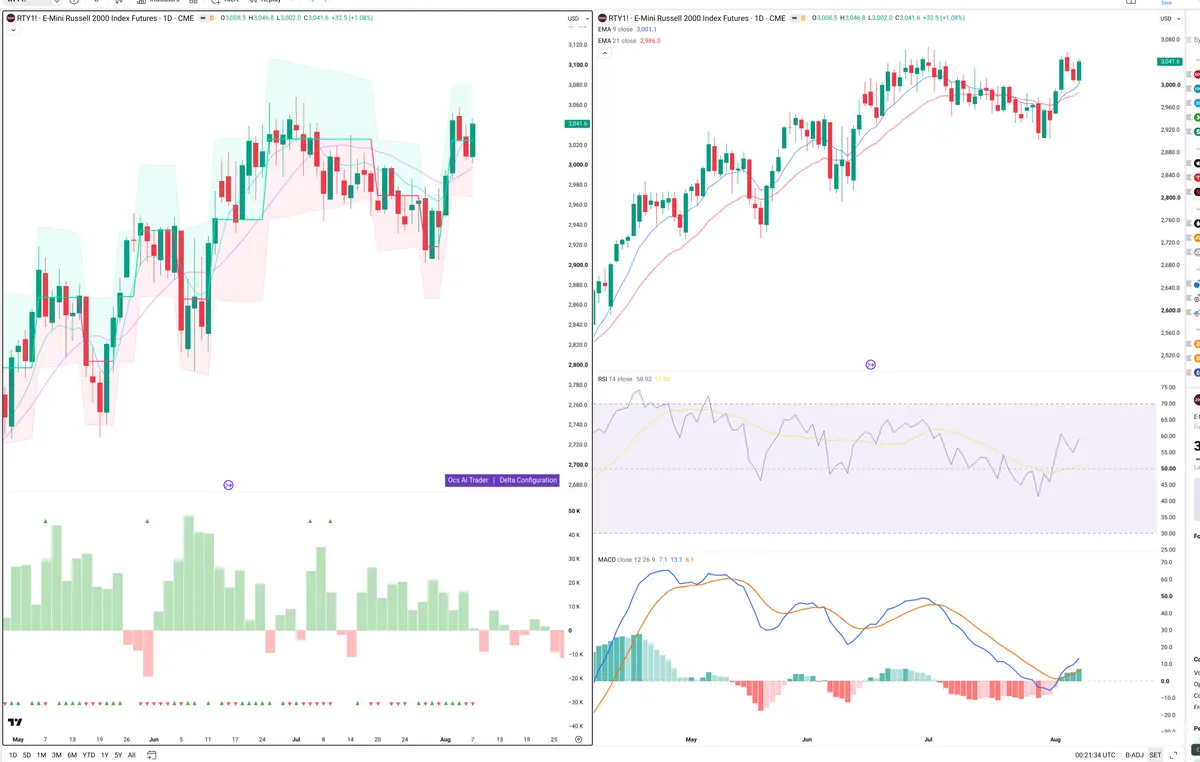Click the maximize chart icon in bottom bar
This screenshot has height=762, width=1200.
[x=1173, y=755]
